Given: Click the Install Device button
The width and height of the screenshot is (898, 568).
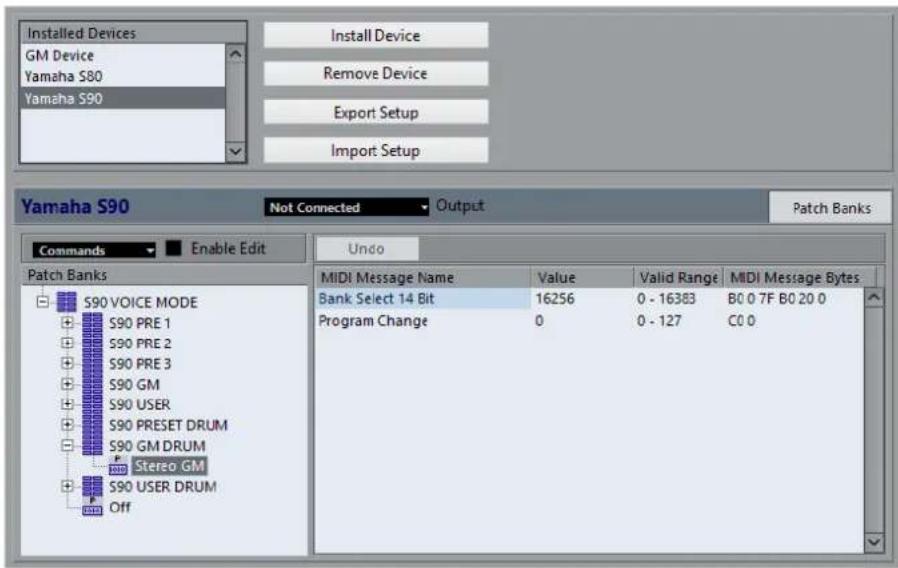Looking at the screenshot, I should [x=376, y=36].
